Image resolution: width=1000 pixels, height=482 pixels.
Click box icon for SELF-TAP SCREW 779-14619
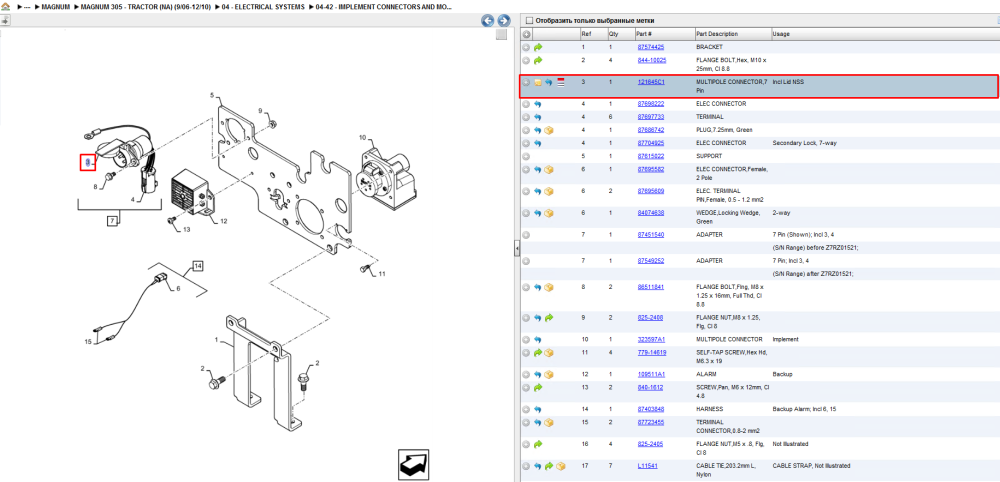(549, 353)
